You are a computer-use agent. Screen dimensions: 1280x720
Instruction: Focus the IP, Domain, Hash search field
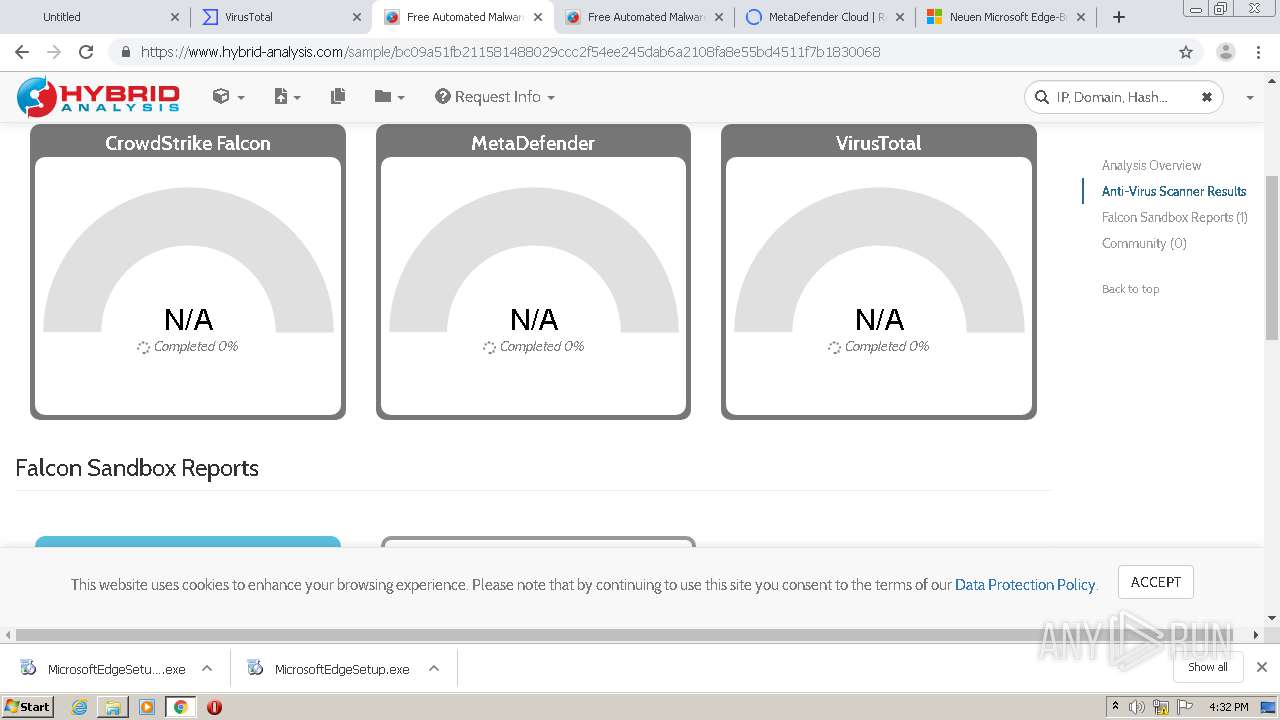[x=1124, y=97]
